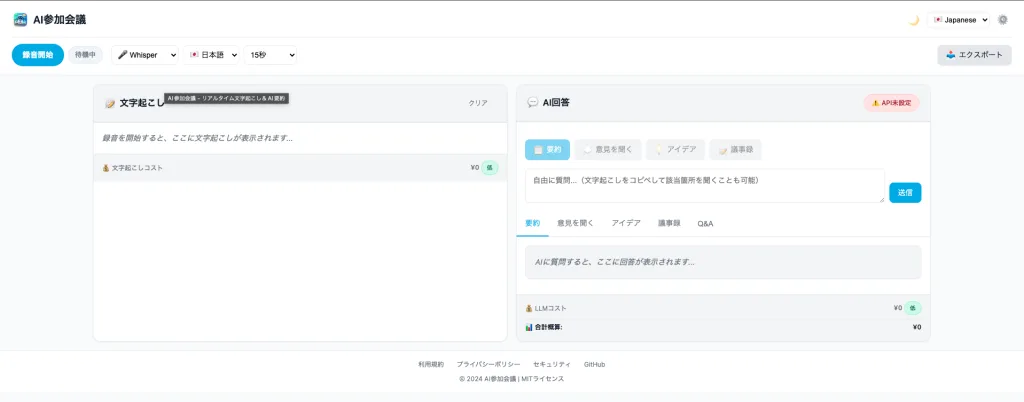
Task: Click the AI回答 speech bubble icon
Action: point(532,103)
